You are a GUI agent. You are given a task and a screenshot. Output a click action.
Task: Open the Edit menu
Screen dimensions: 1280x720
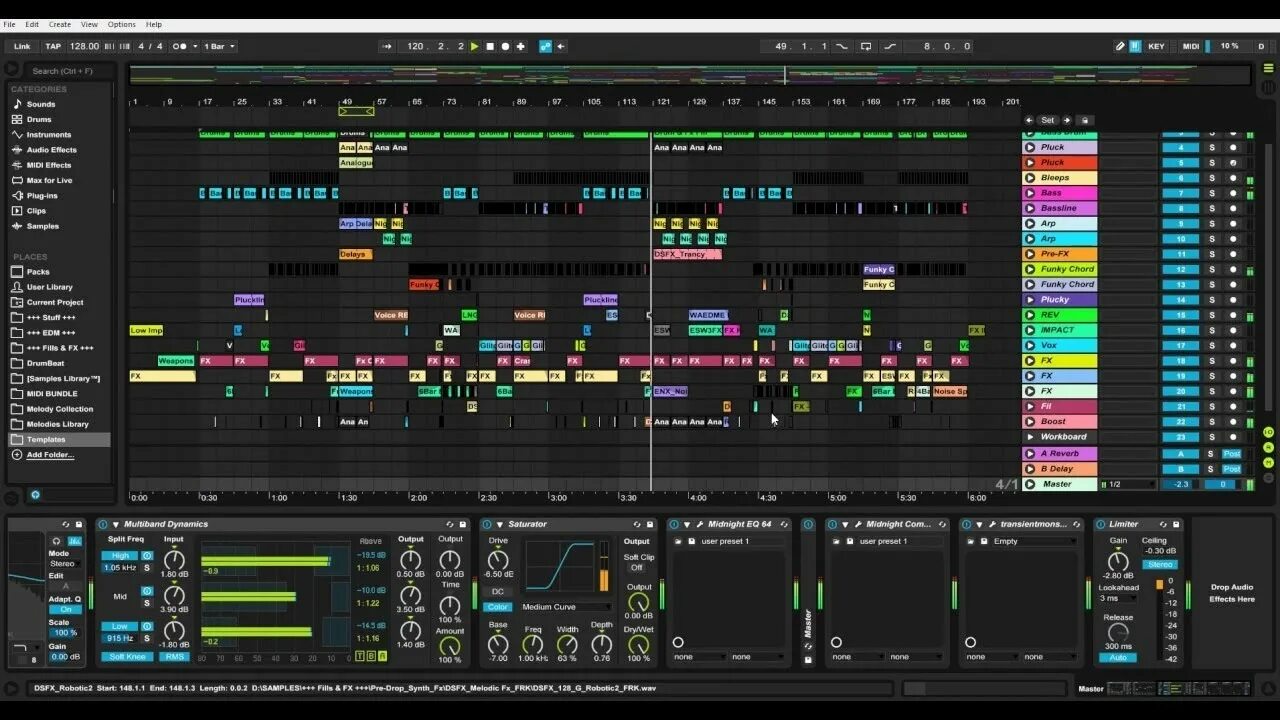(32, 24)
